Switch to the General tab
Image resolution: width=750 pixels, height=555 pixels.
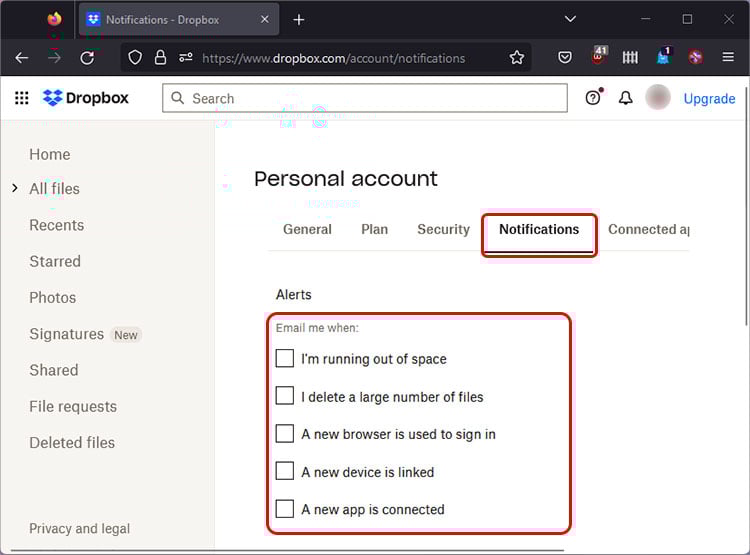tap(307, 229)
